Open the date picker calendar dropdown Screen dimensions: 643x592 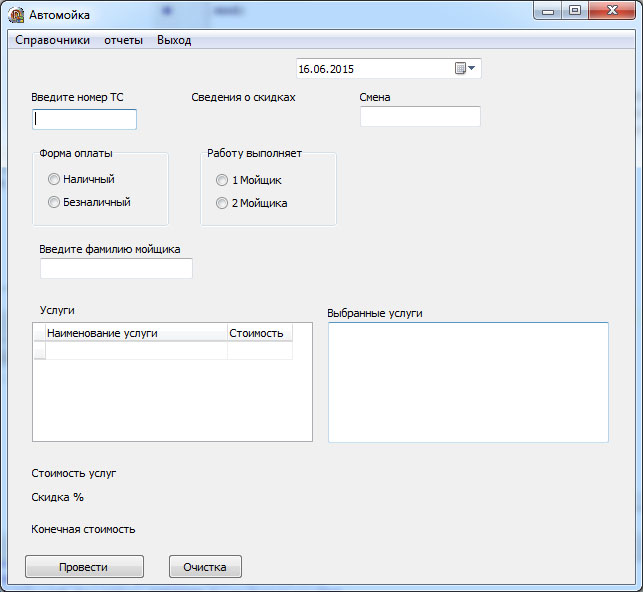[465, 68]
